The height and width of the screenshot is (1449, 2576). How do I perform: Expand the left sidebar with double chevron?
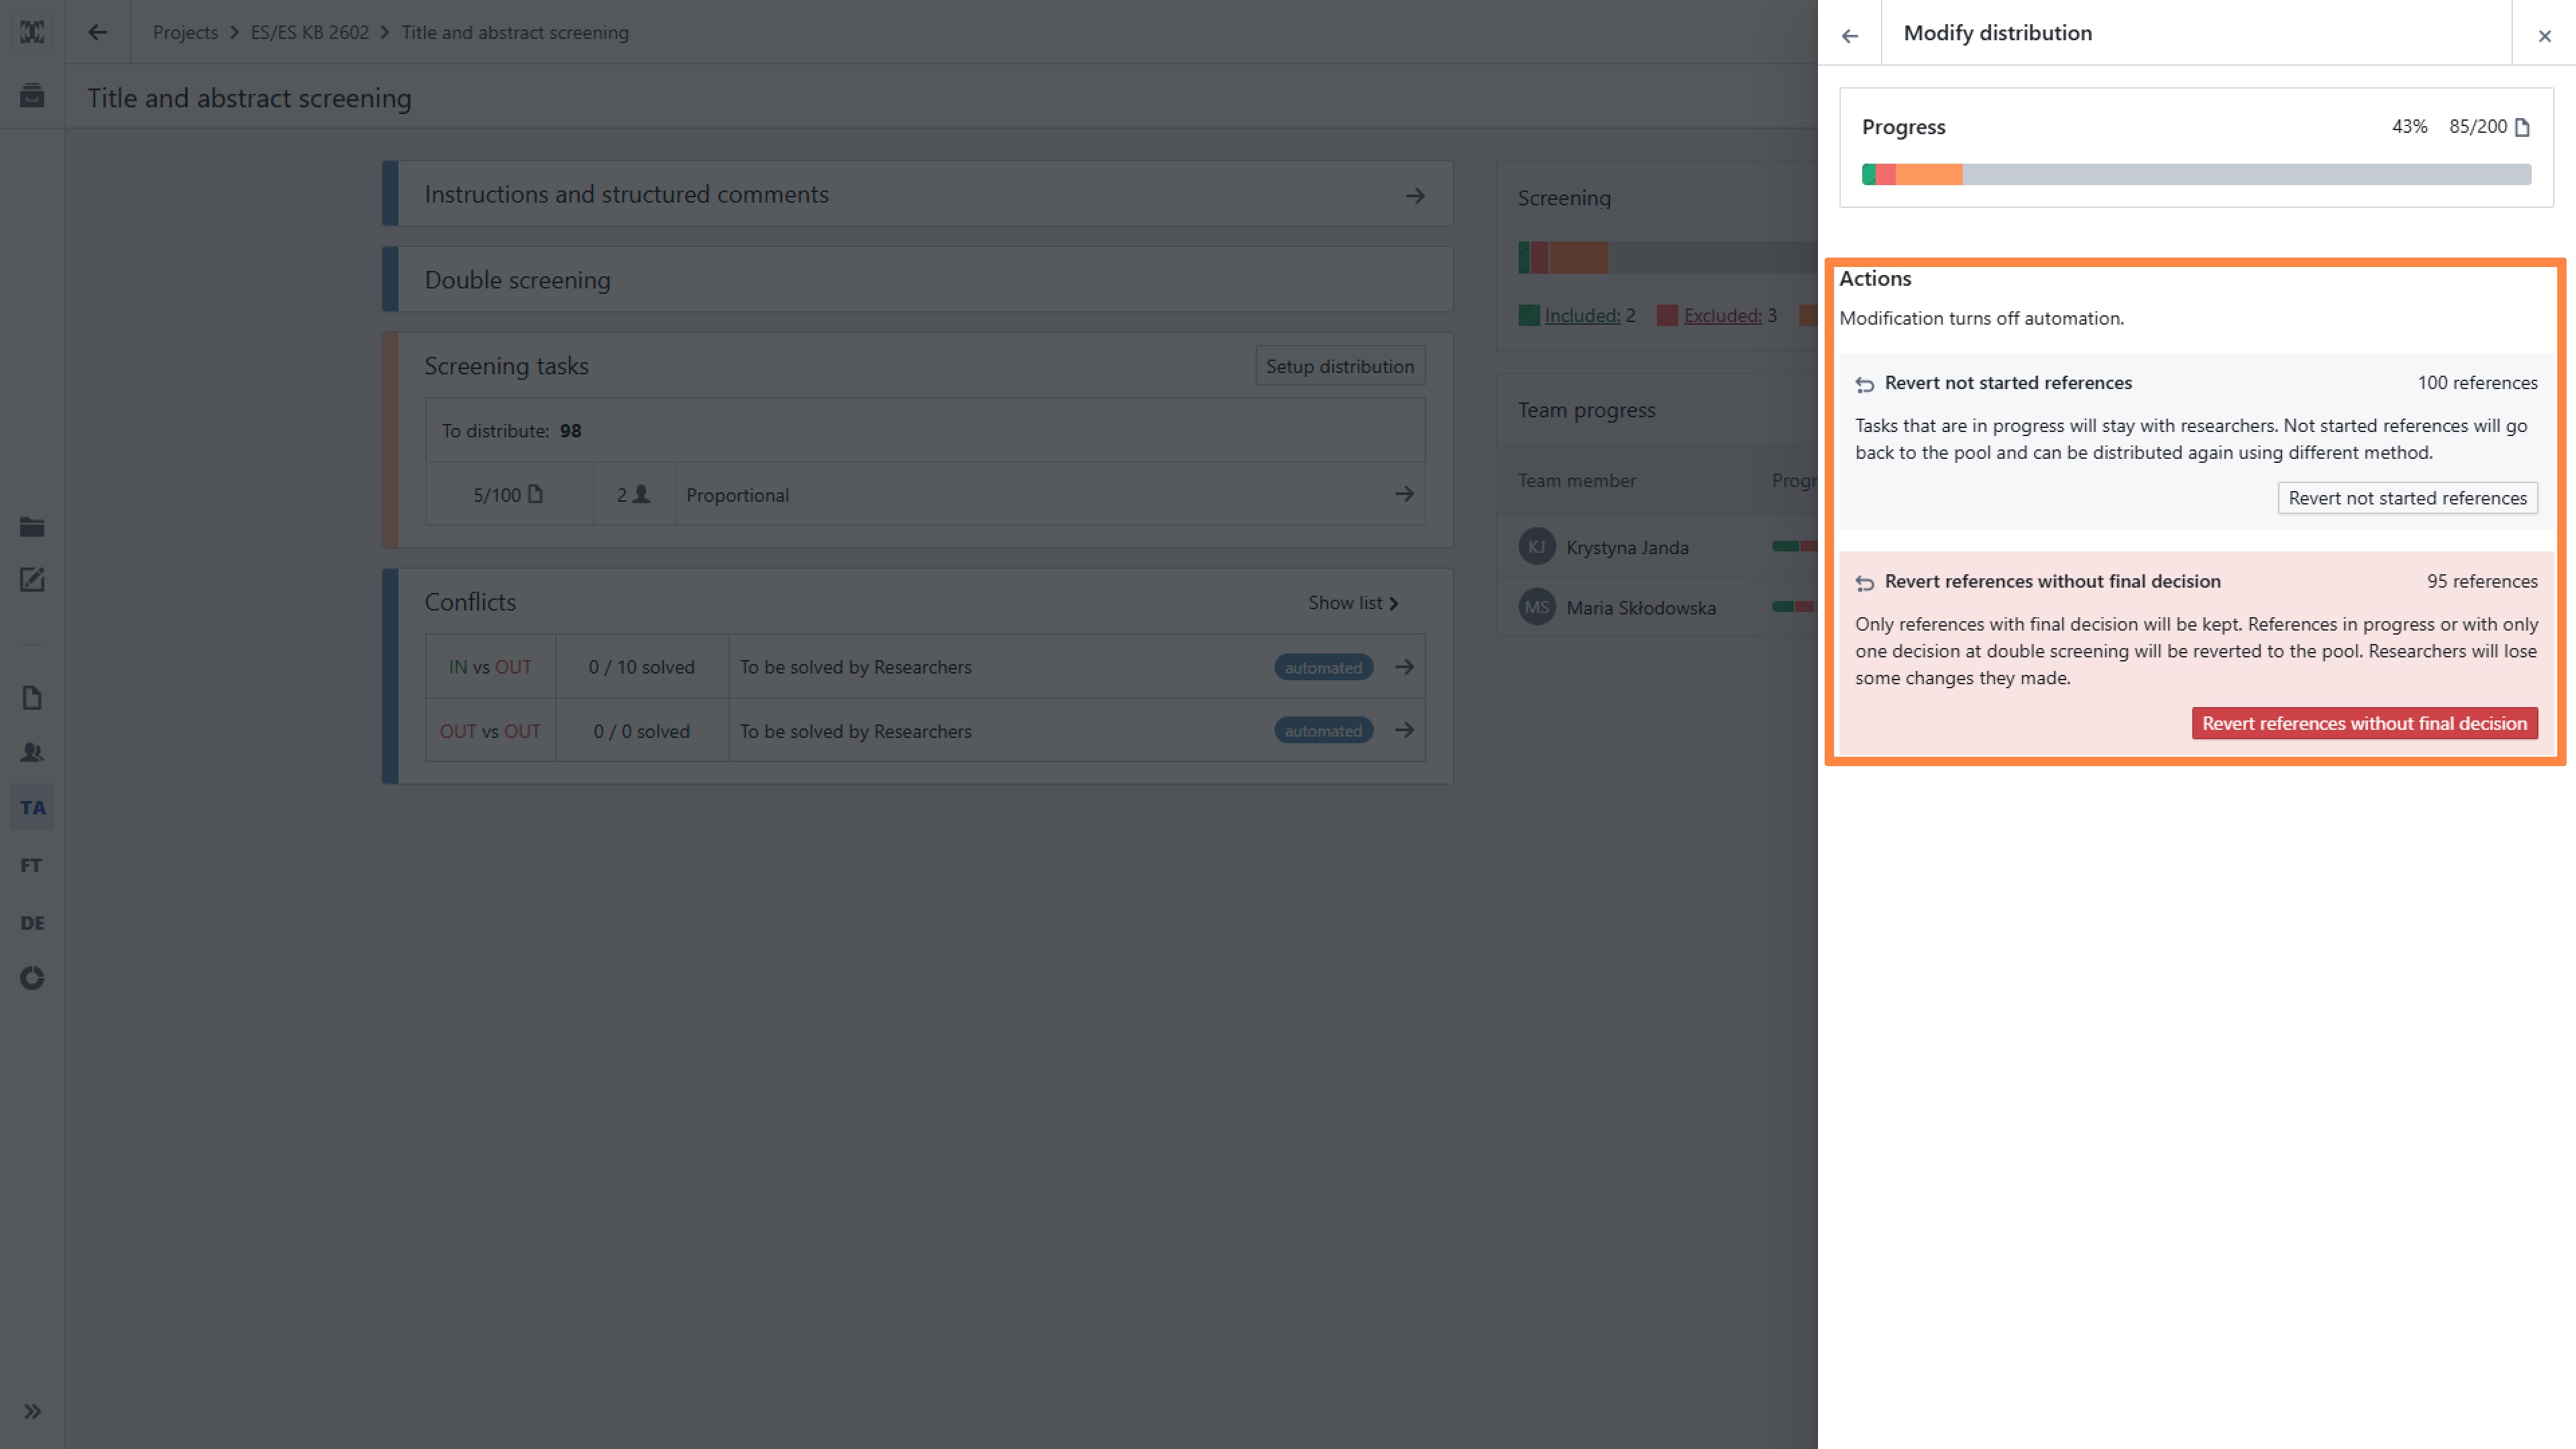[32, 1411]
